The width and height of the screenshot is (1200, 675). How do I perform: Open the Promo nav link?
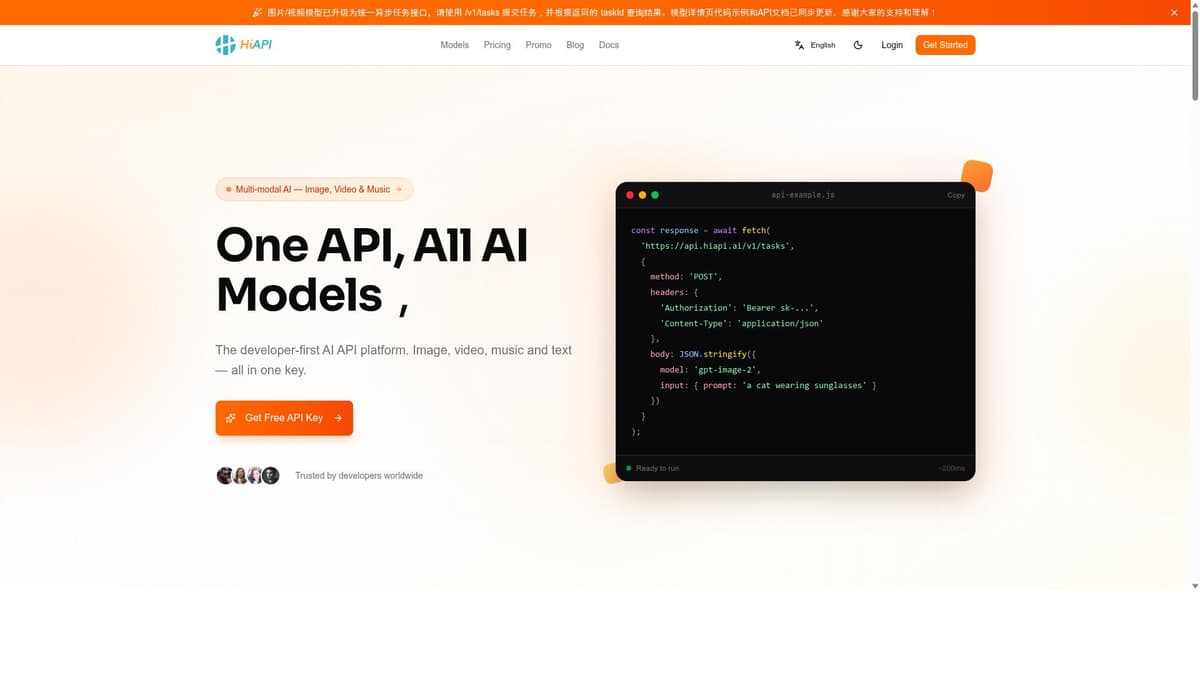[538, 45]
